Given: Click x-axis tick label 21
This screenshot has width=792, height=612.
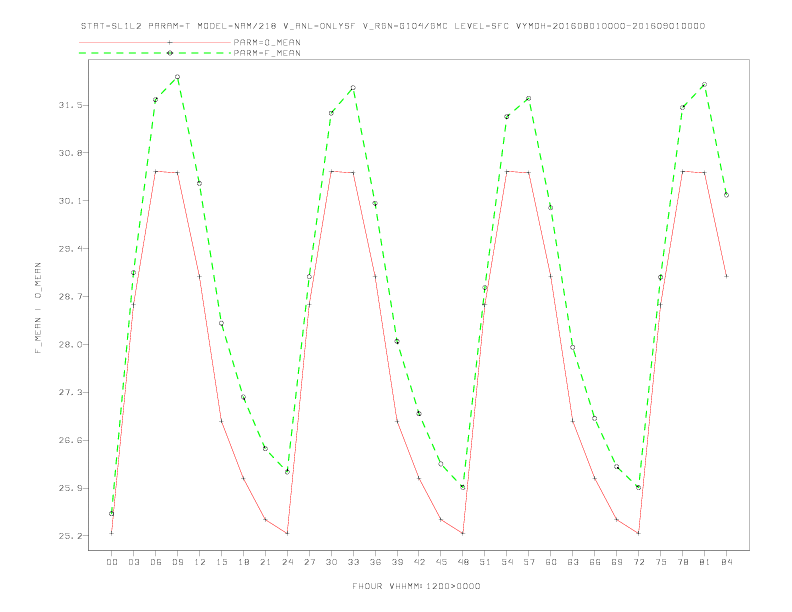Looking at the screenshot, I should [265, 562].
